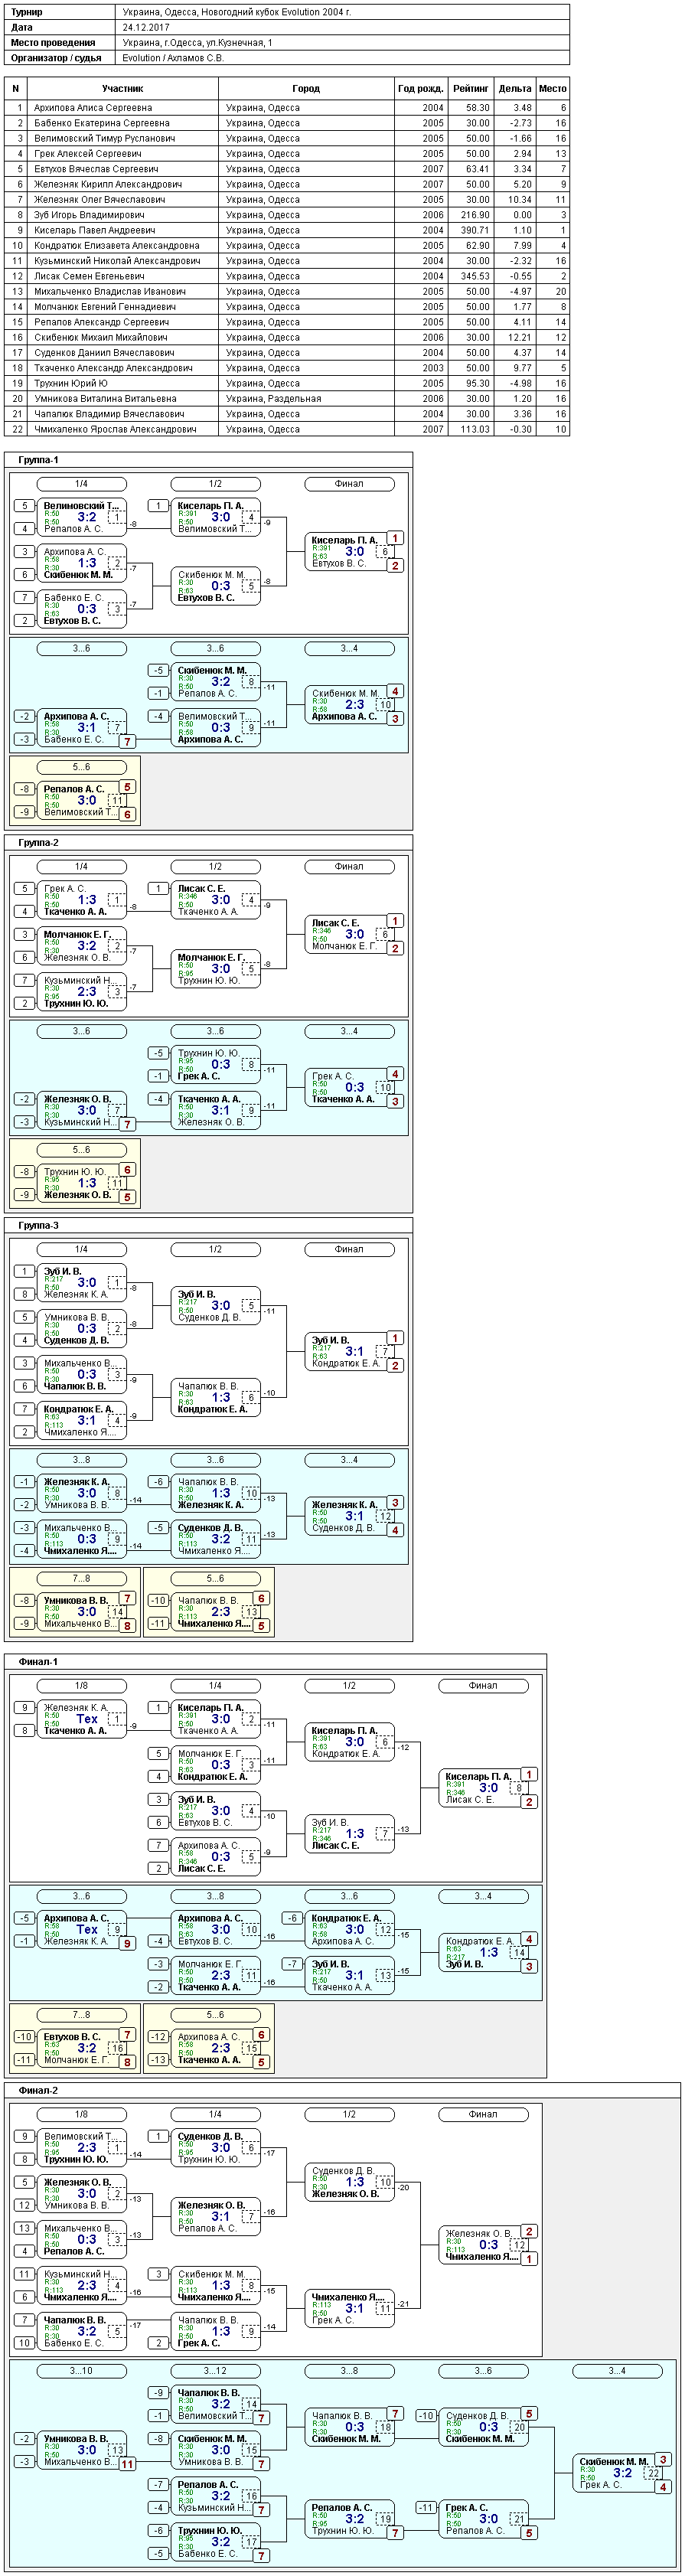Click 'Кондратюк Елизавета Александровна' participant name
685x2576 pixels.
click(x=116, y=245)
